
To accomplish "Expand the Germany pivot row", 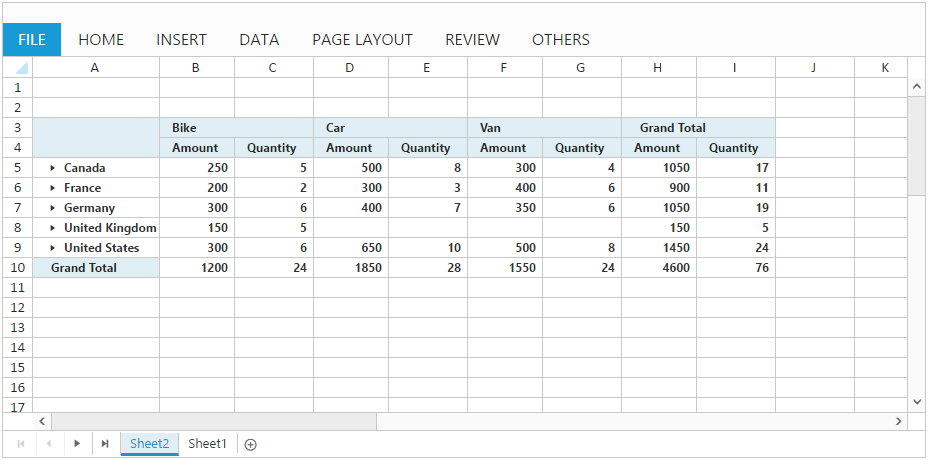I will [52, 208].
